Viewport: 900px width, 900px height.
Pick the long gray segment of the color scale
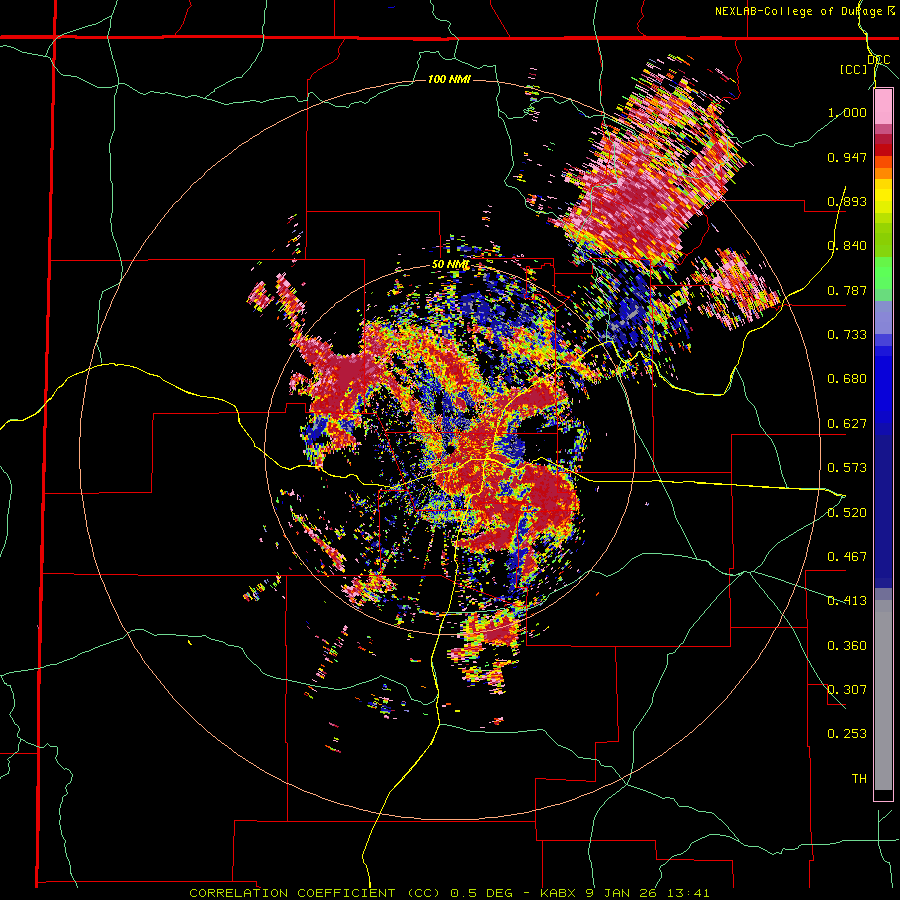(883, 695)
